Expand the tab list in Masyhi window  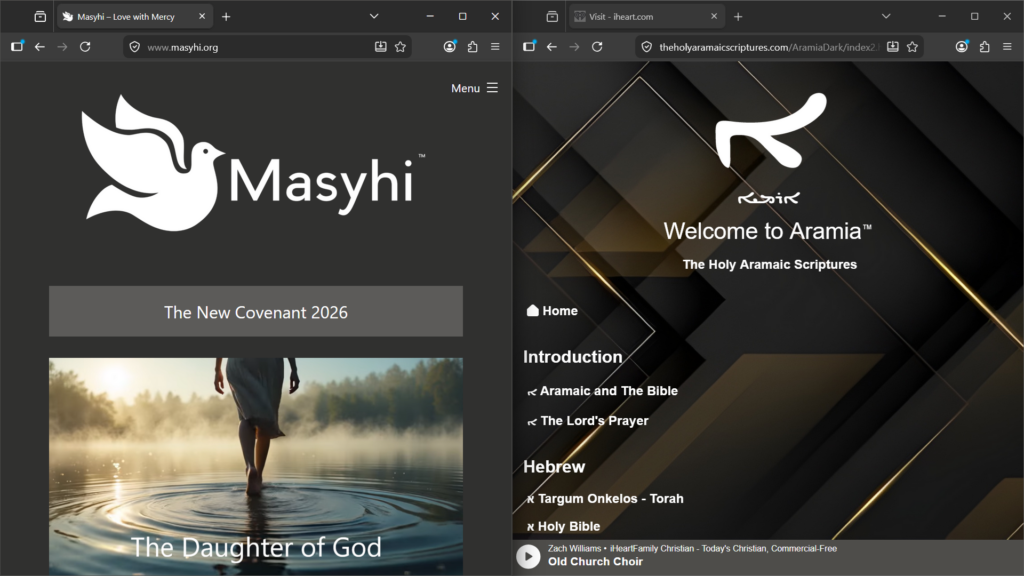(374, 16)
